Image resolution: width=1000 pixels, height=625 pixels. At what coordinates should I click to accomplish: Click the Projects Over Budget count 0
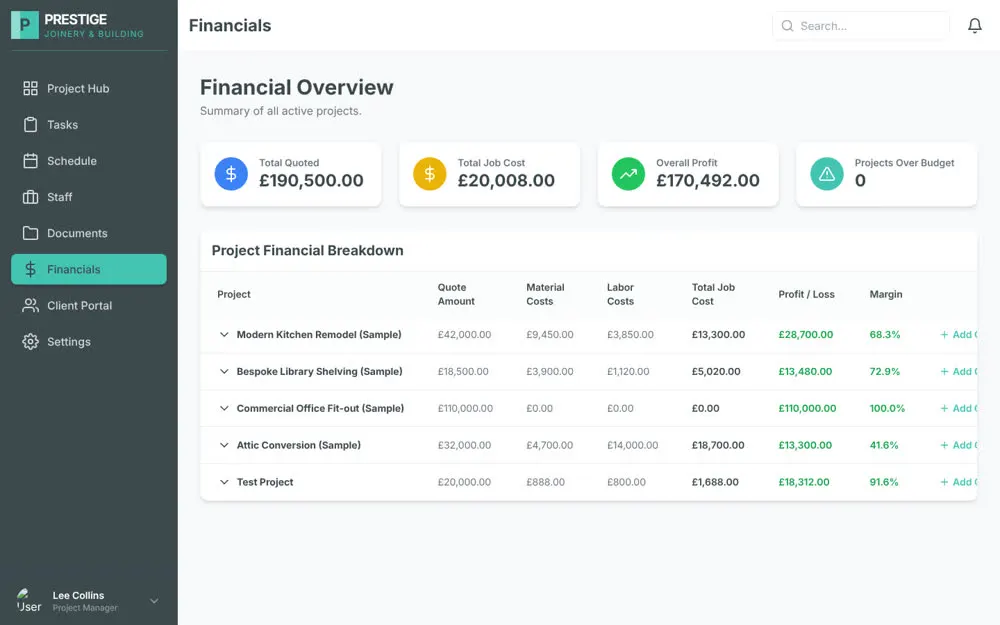[x=860, y=180]
